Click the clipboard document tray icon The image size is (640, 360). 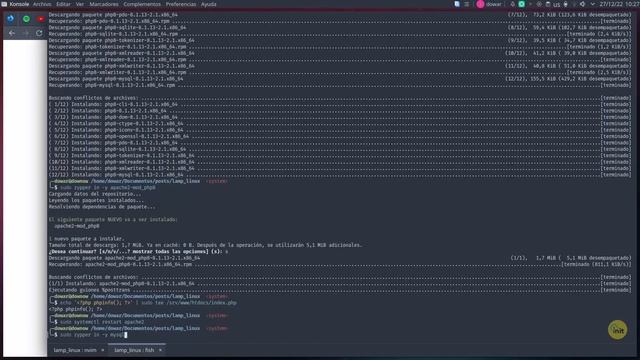point(457,4)
